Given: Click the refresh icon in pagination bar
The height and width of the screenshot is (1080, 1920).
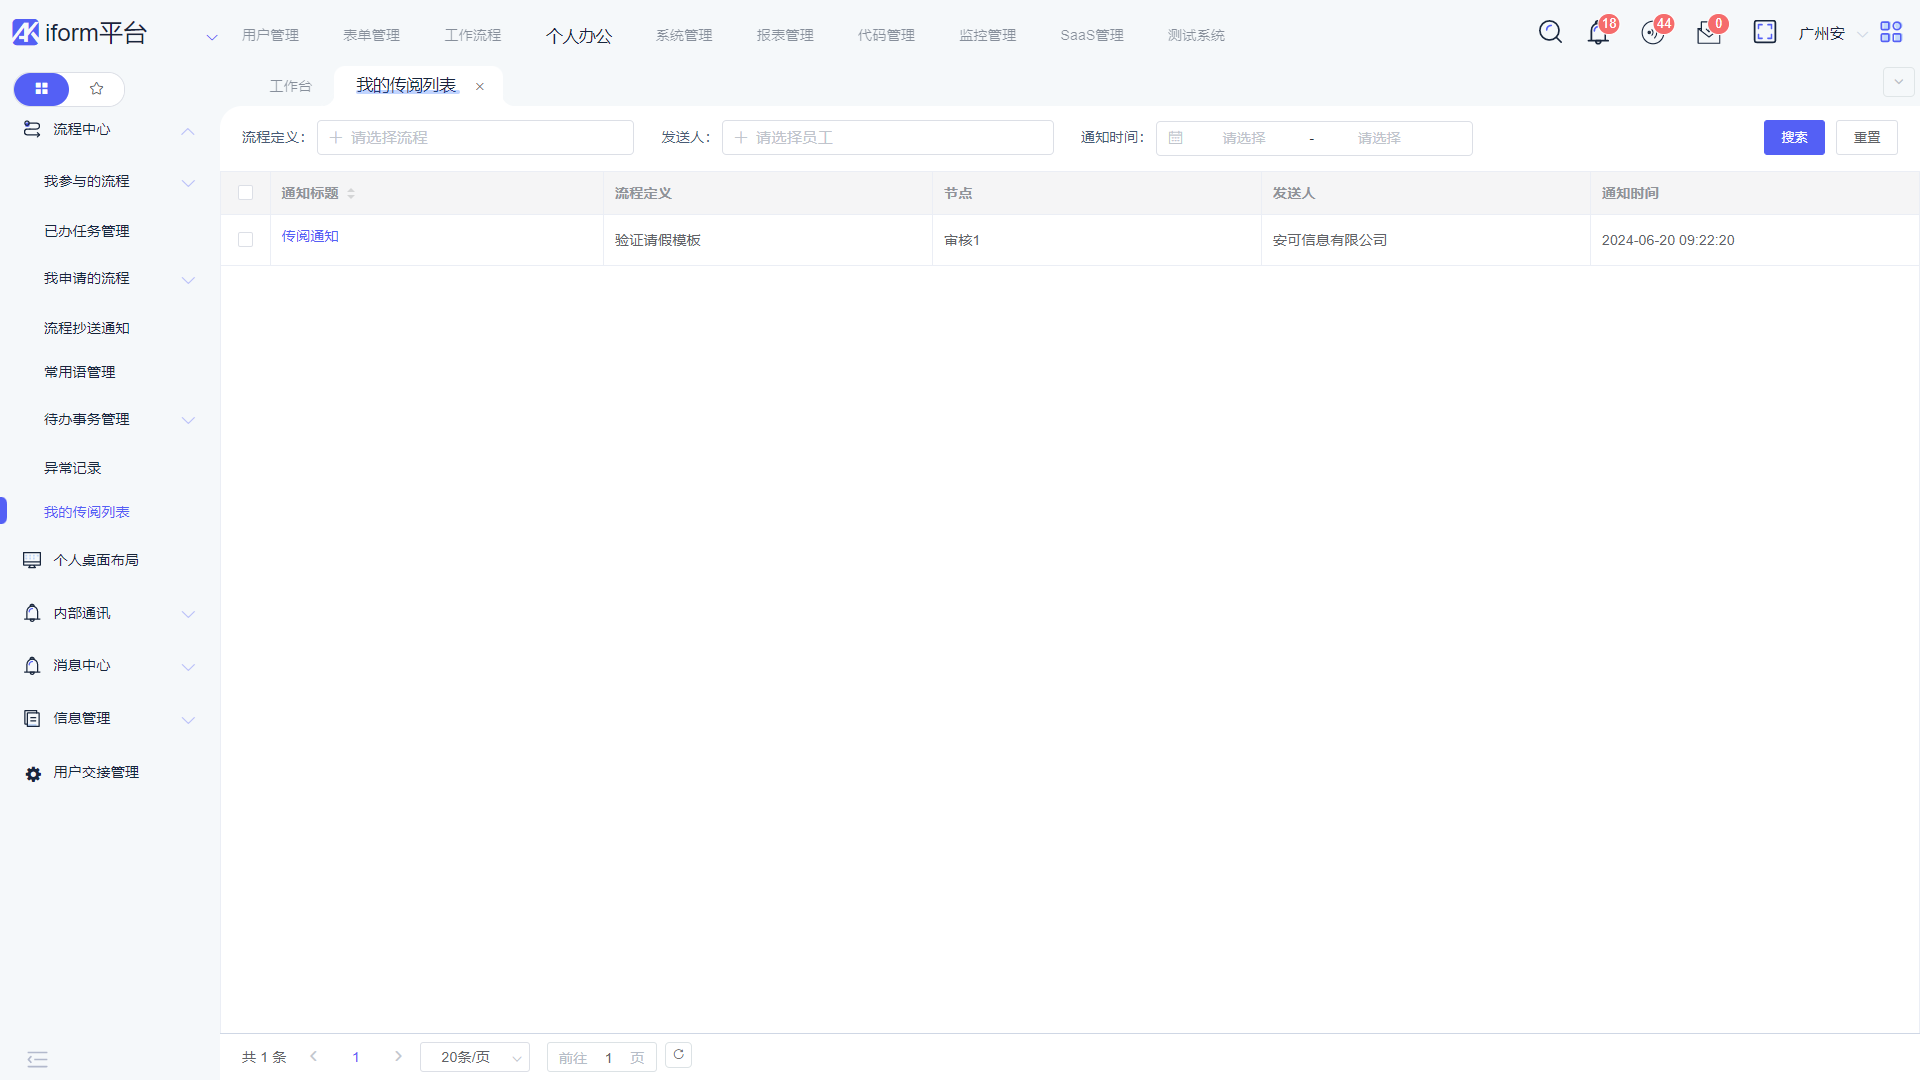Looking at the screenshot, I should click(x=678, y=1055).
